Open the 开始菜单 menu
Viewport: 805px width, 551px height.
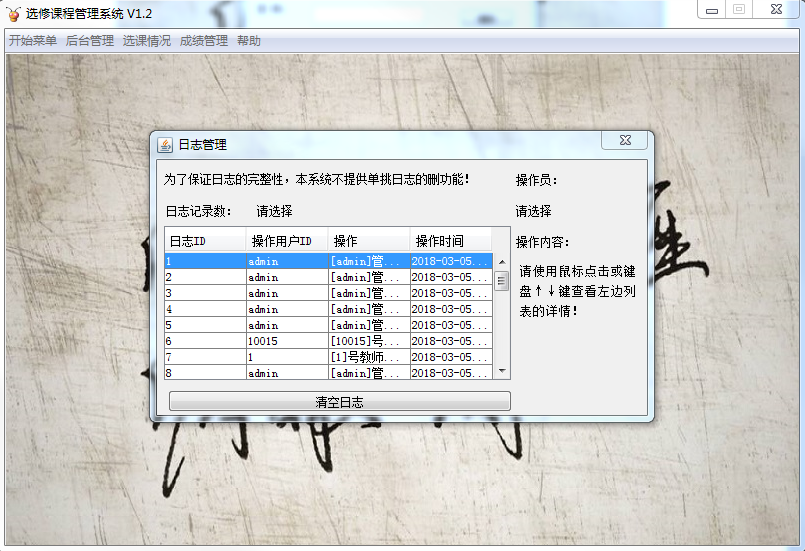pyautogui.click(x=33, y=41)
